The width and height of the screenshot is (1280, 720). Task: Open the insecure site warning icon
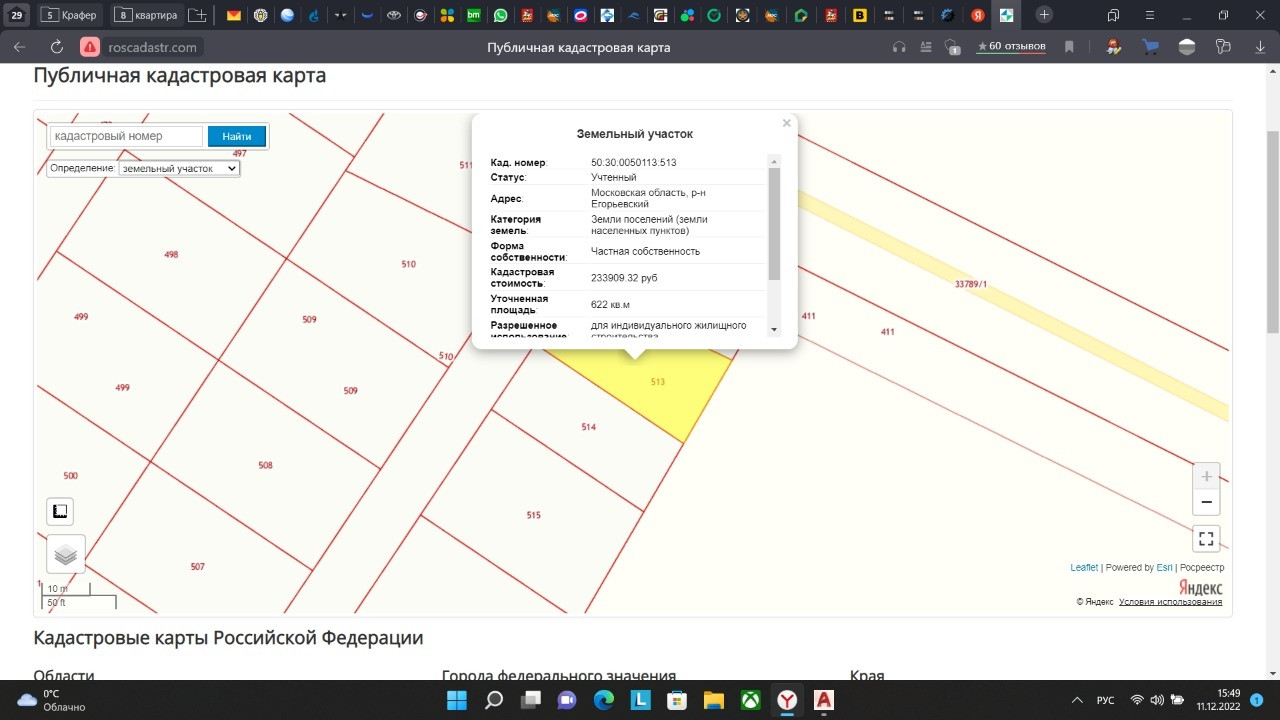(x=90, y=47)
